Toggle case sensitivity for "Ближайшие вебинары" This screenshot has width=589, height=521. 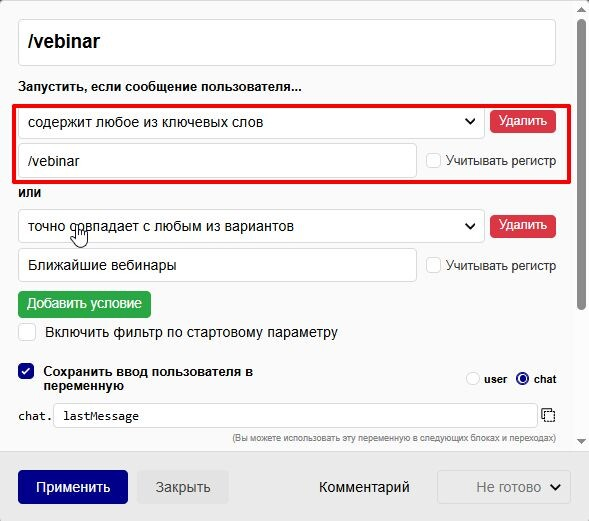(433, 266)
